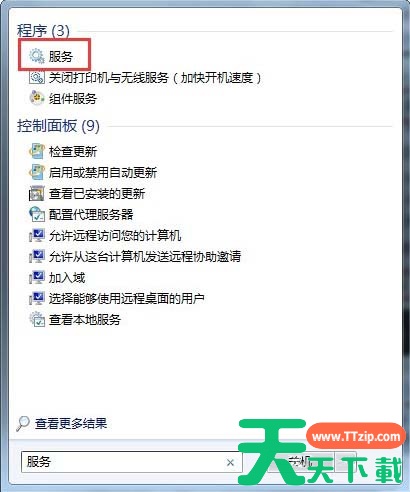Open the 服务 program result

61,56
